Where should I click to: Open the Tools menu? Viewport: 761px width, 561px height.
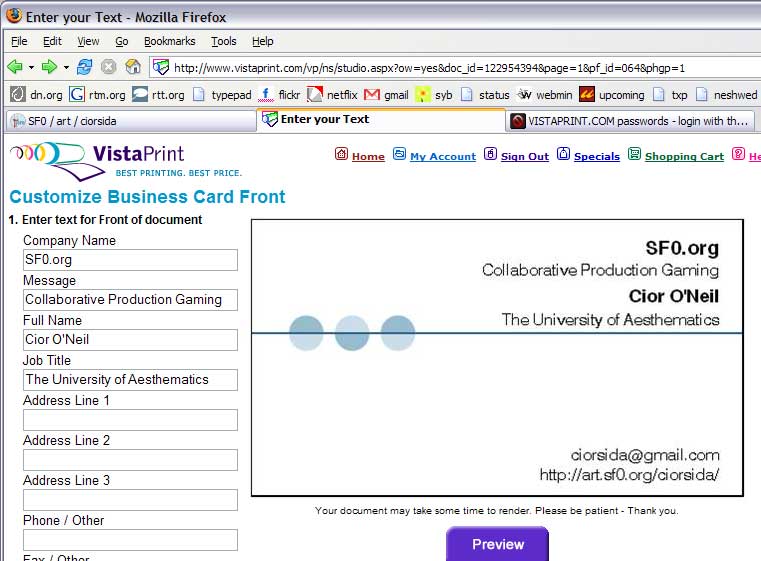coord(223,41)
